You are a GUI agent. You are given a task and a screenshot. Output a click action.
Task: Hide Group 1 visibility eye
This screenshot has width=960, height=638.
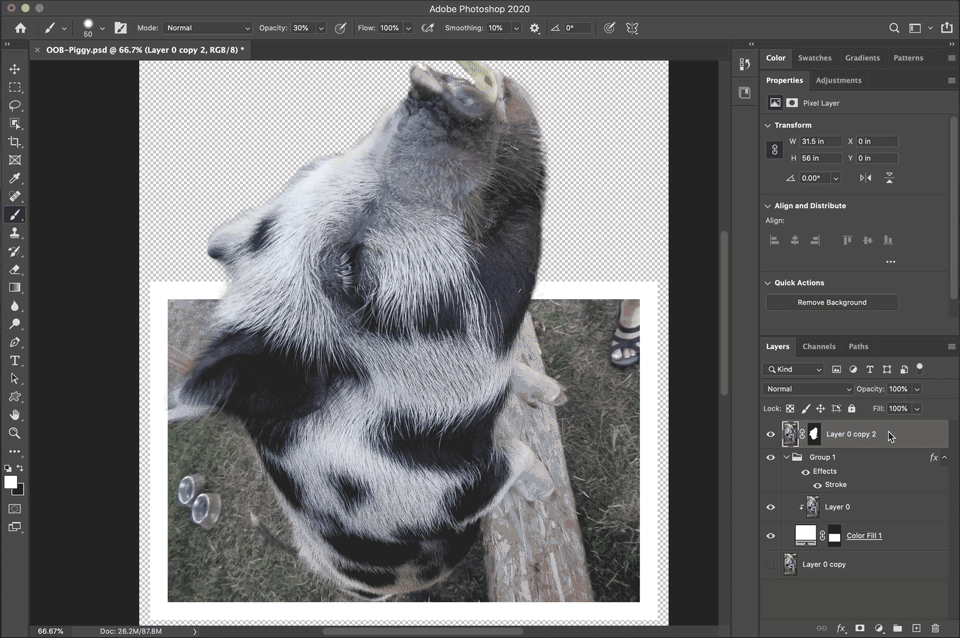[771, 457]
